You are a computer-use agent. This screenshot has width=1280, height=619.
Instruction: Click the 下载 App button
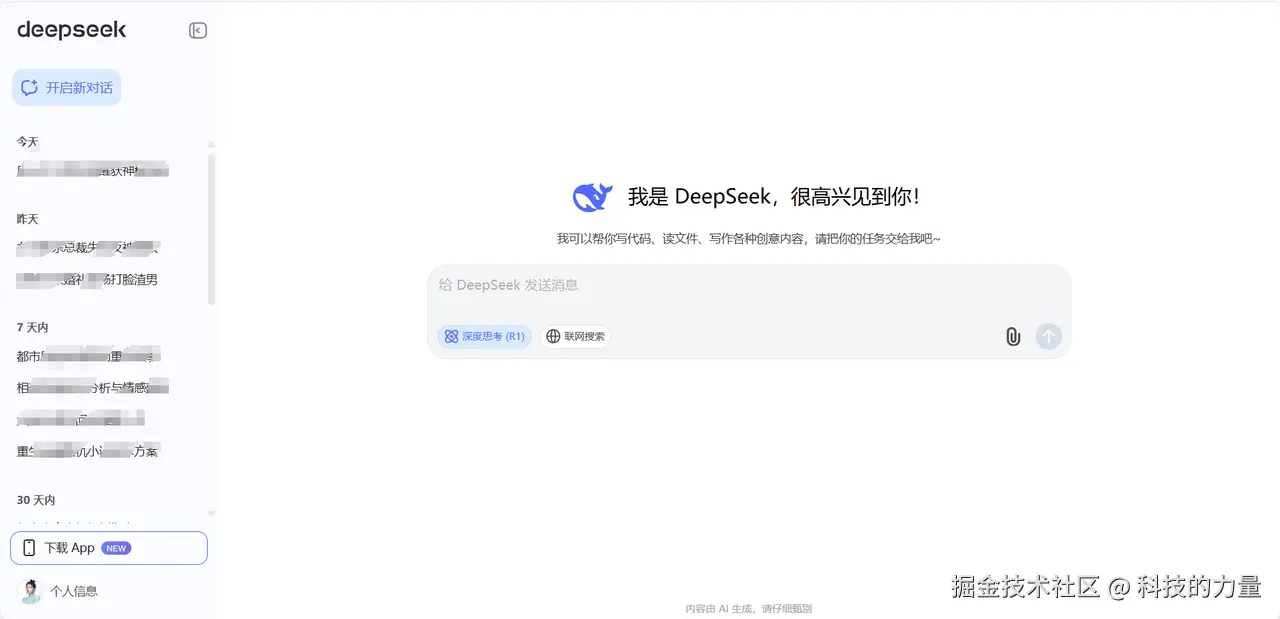(x=109, y=548)
